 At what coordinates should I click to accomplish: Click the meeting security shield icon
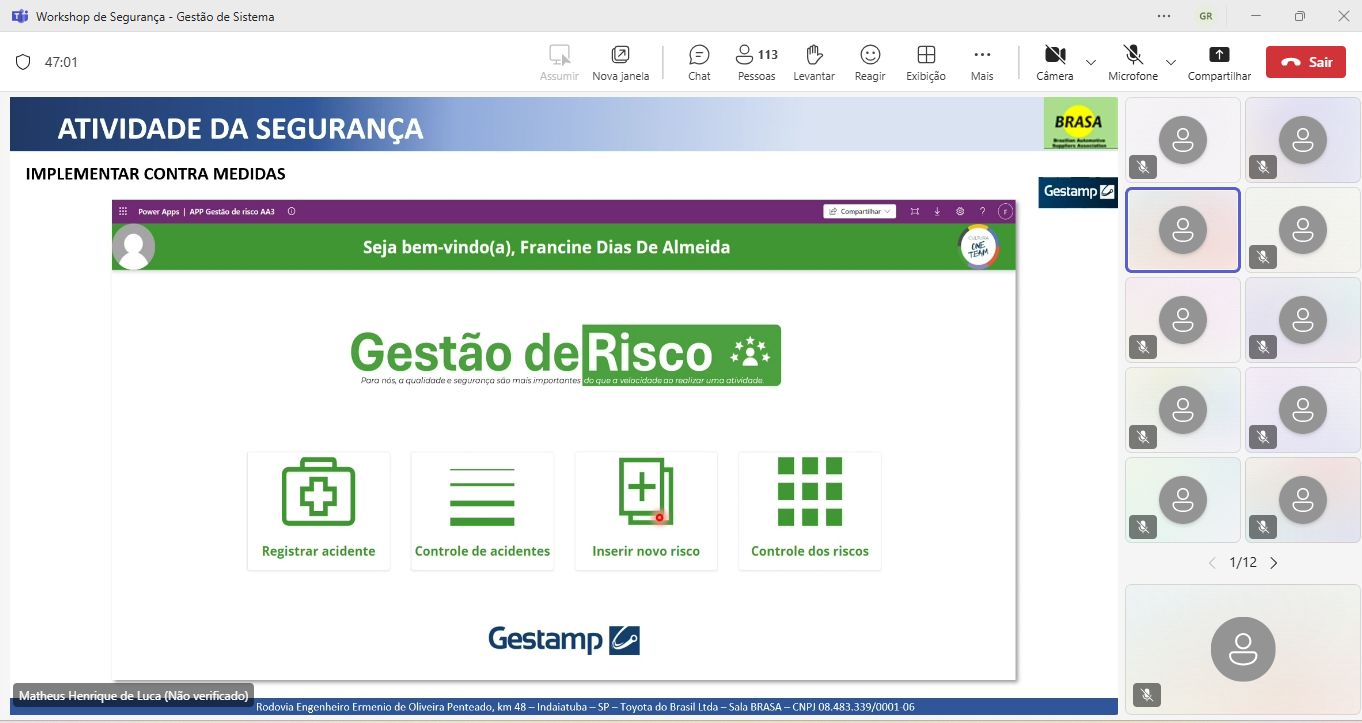click(x=23, y=62)
